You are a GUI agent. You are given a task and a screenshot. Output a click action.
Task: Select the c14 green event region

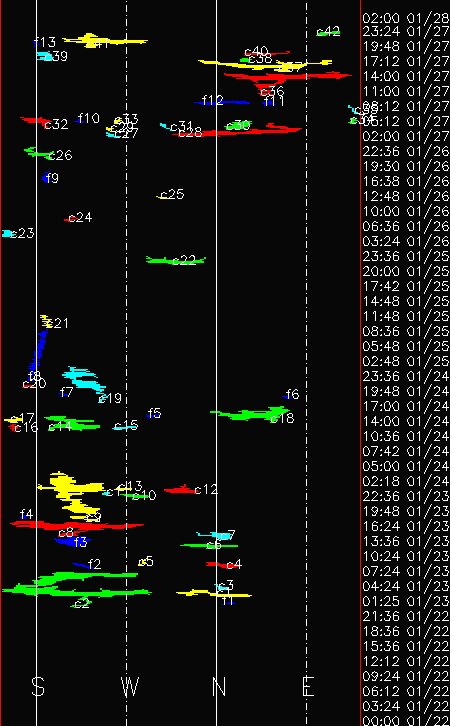pos(72,423)
